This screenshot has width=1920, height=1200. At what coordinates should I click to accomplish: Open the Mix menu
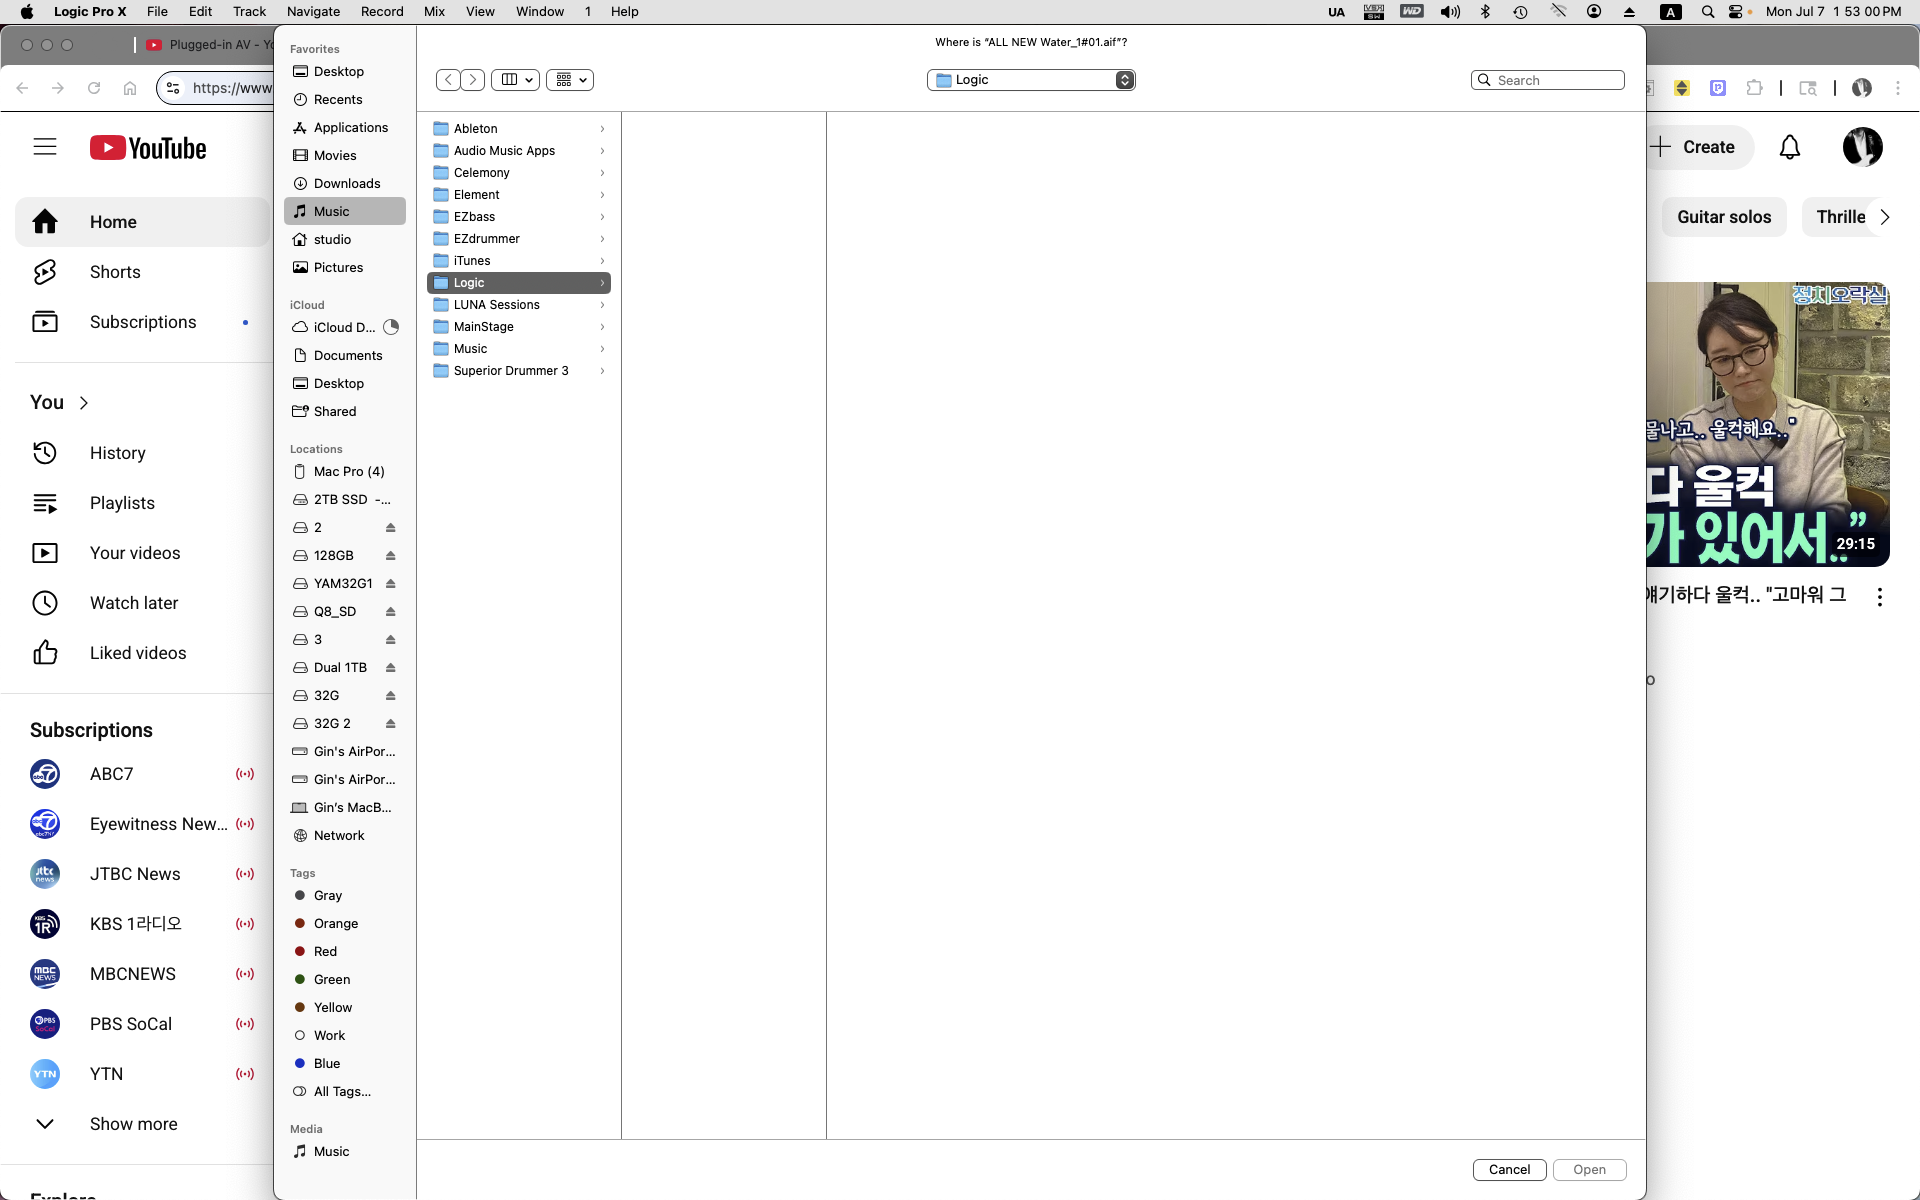(434, 12)
